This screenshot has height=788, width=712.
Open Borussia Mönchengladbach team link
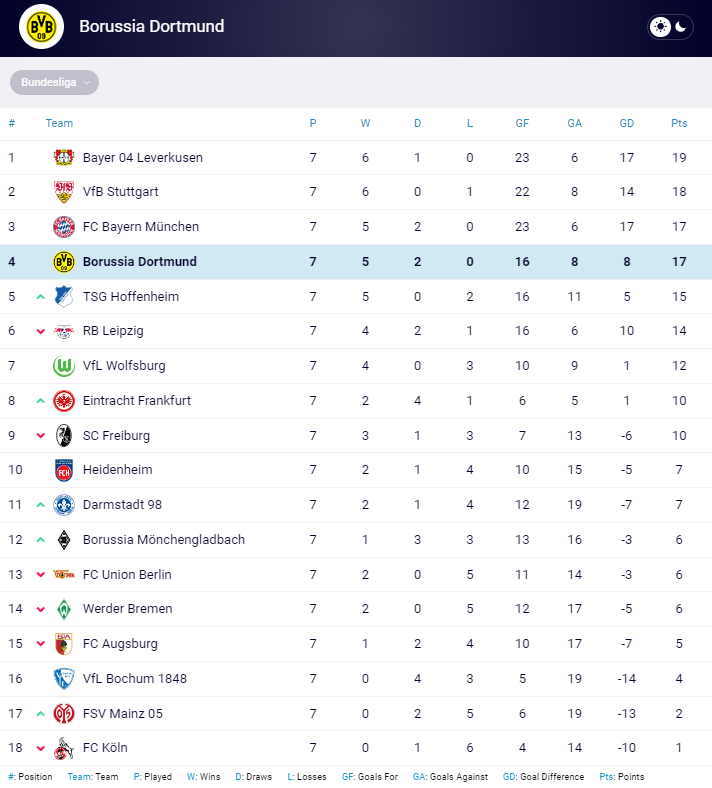pos(163,540)
